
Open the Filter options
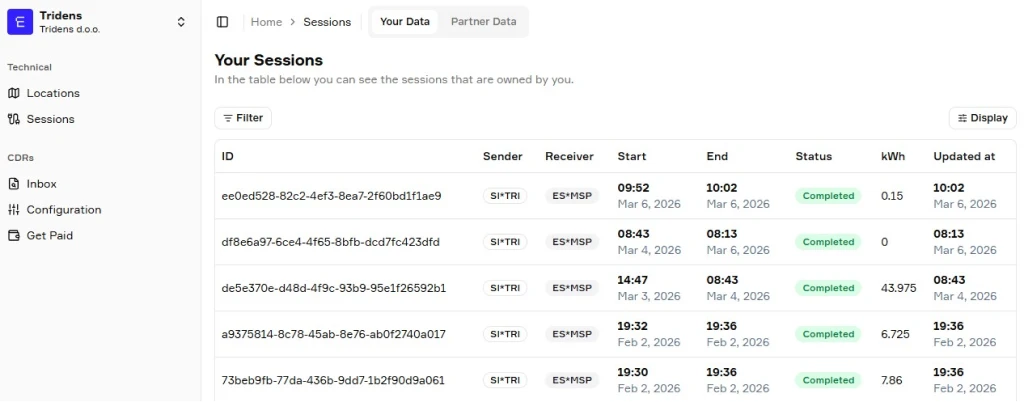(x=243, y=118)
